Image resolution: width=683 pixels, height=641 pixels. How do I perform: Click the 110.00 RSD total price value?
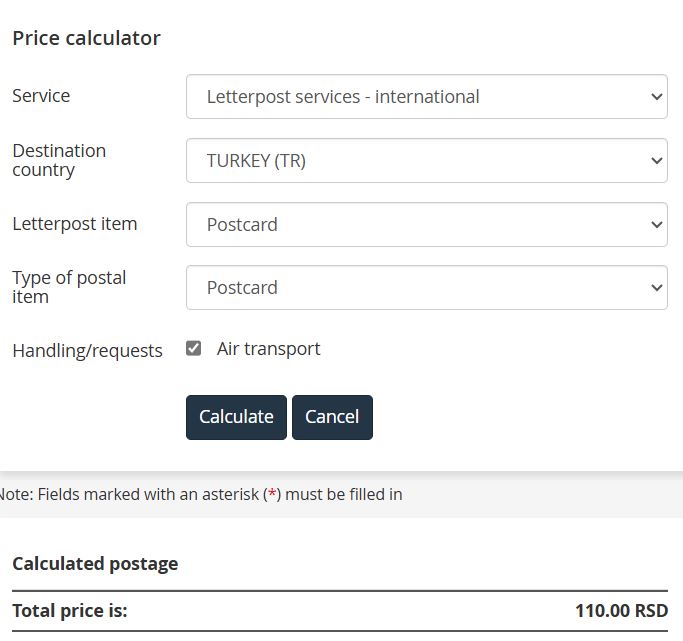pyautogui.click(x=621, y=611)
